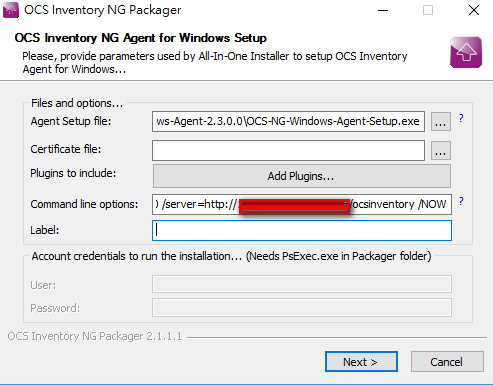This screenshot has height=385, width=493.
Task: Browse for Agent Setup file
Action: pyautogui.click(x=441, y=121)
